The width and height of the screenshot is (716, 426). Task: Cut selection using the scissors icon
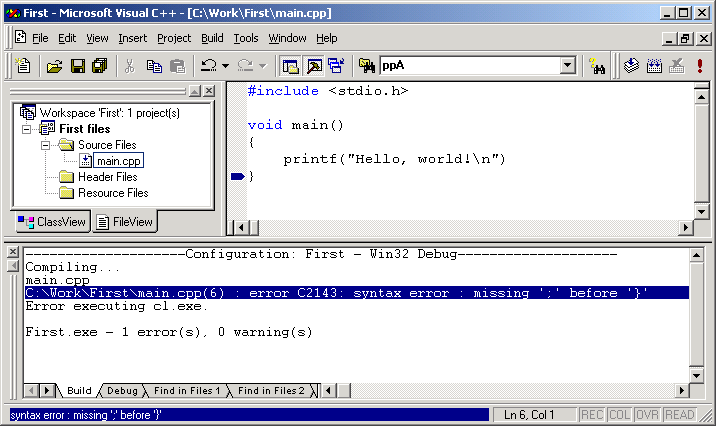coord(130,66)
